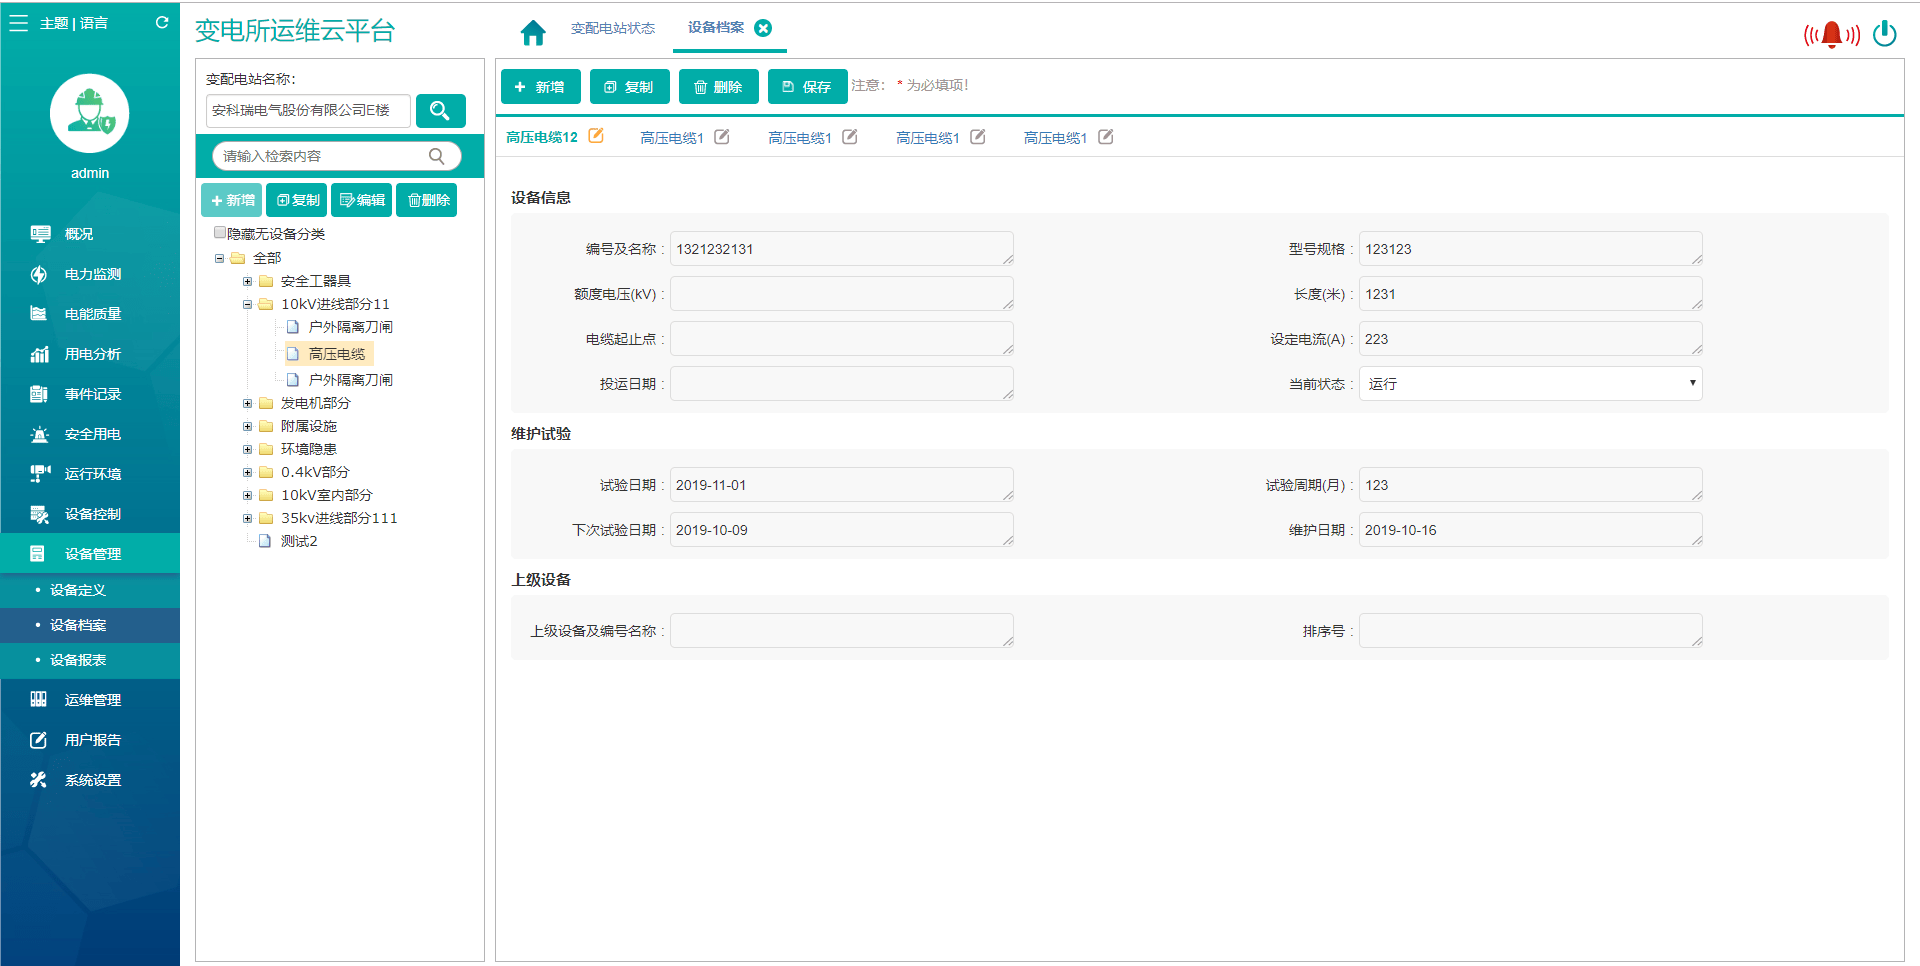Click the 主题 | 语言 header text
The width and height of the screenshot is (1920, 966).
[74, 23]
